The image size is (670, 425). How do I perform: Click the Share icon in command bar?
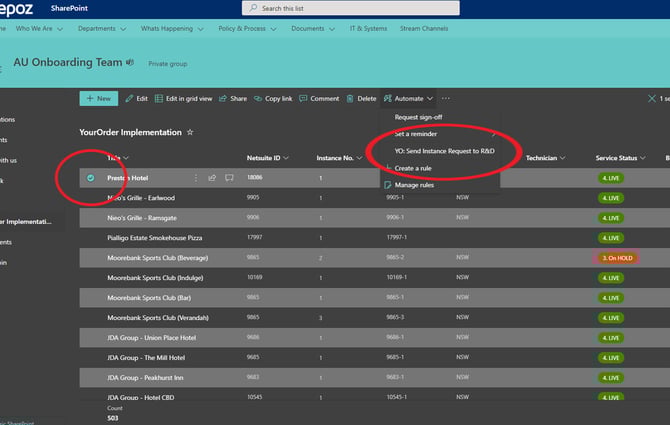tap(223, 99)
